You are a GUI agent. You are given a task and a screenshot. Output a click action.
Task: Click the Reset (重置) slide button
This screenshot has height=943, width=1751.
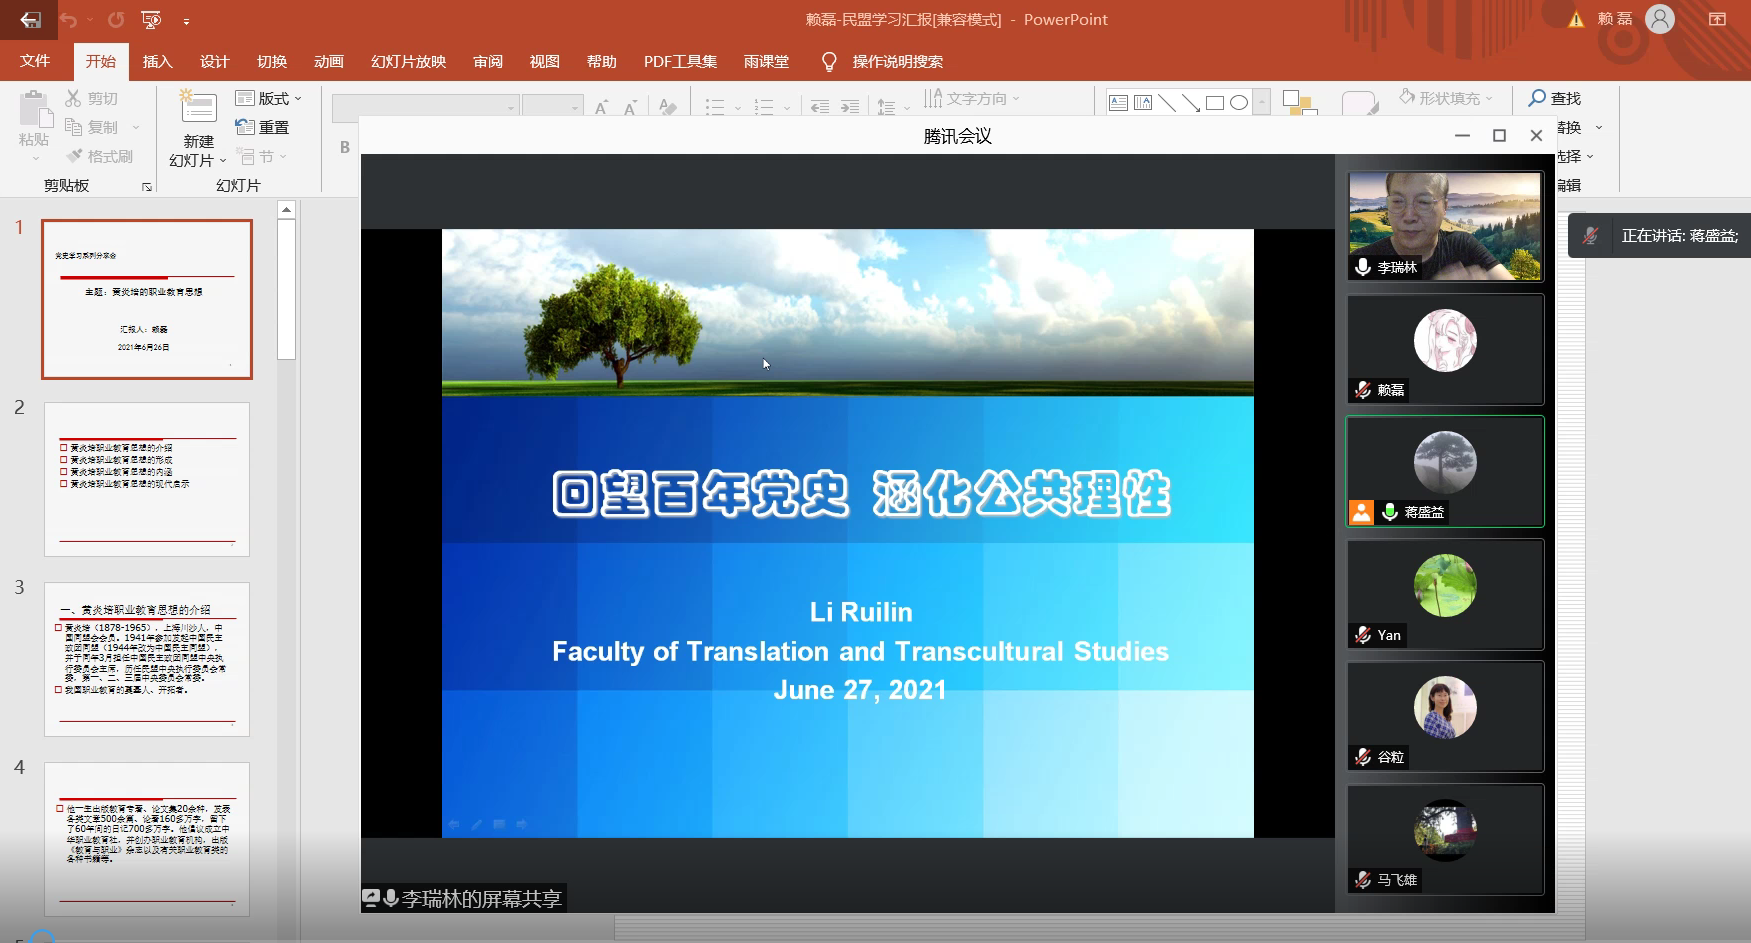click(262, 127)
